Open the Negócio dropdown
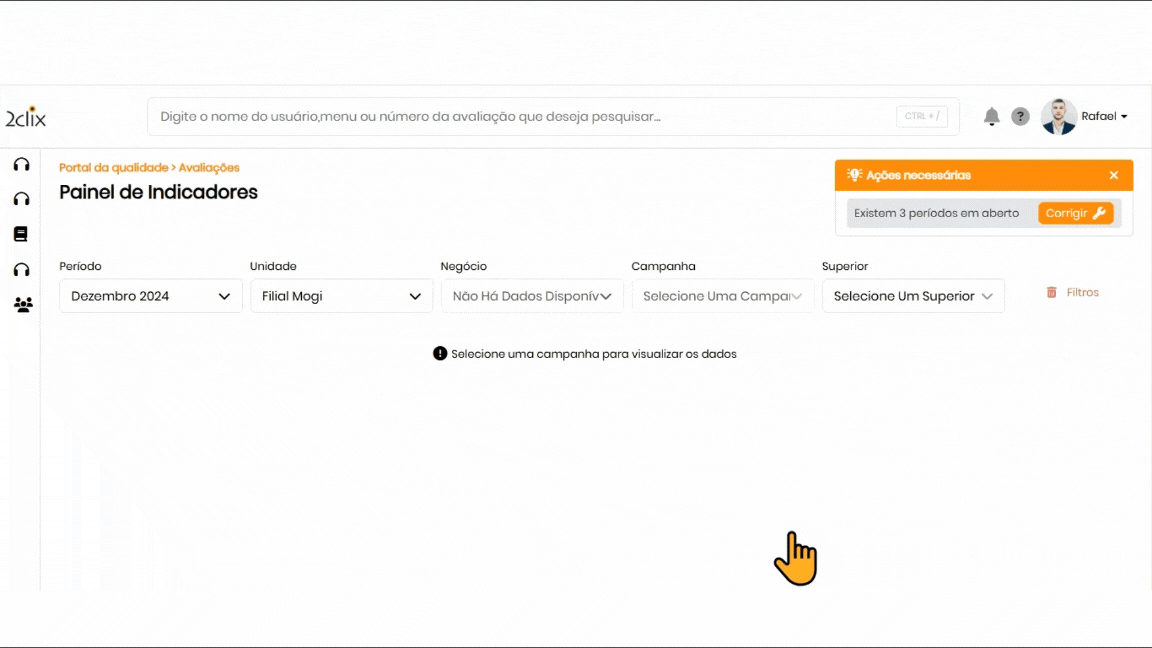Viewport: 1152px width, 648px height. click(x=532, y=296)
